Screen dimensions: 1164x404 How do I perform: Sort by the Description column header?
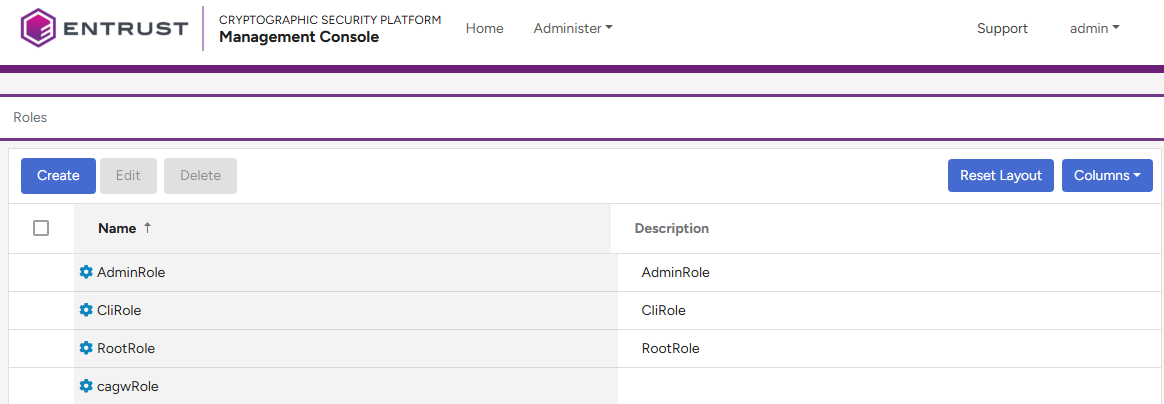click(671, 228)
